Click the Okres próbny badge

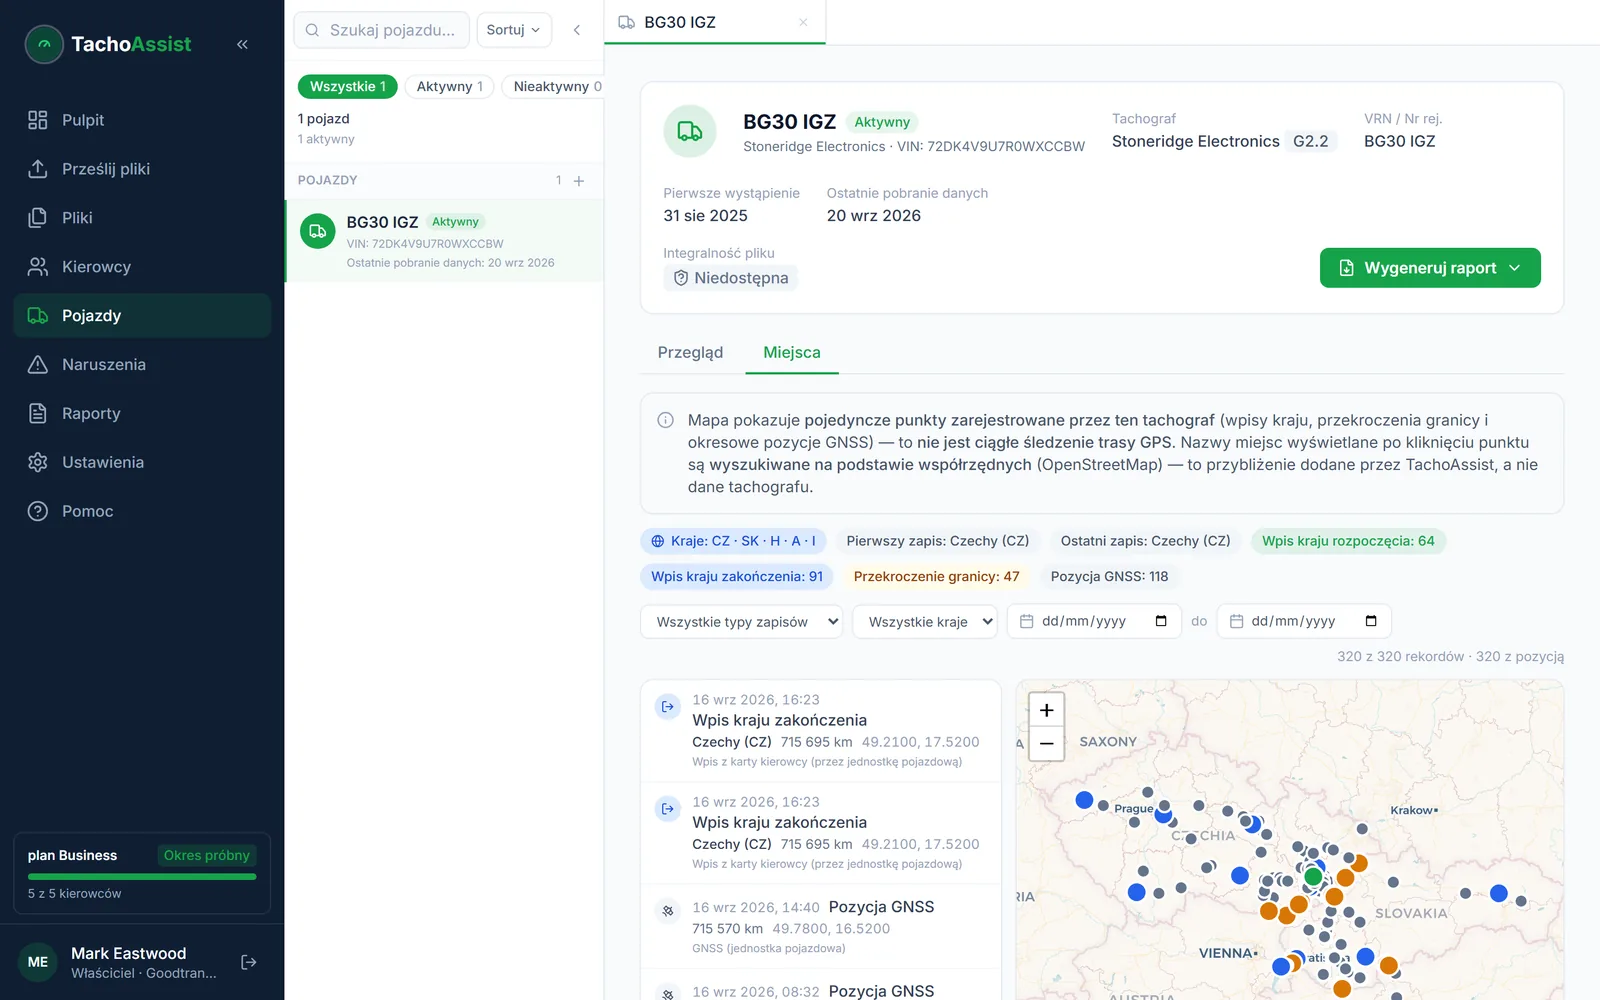tap(207, 856)
